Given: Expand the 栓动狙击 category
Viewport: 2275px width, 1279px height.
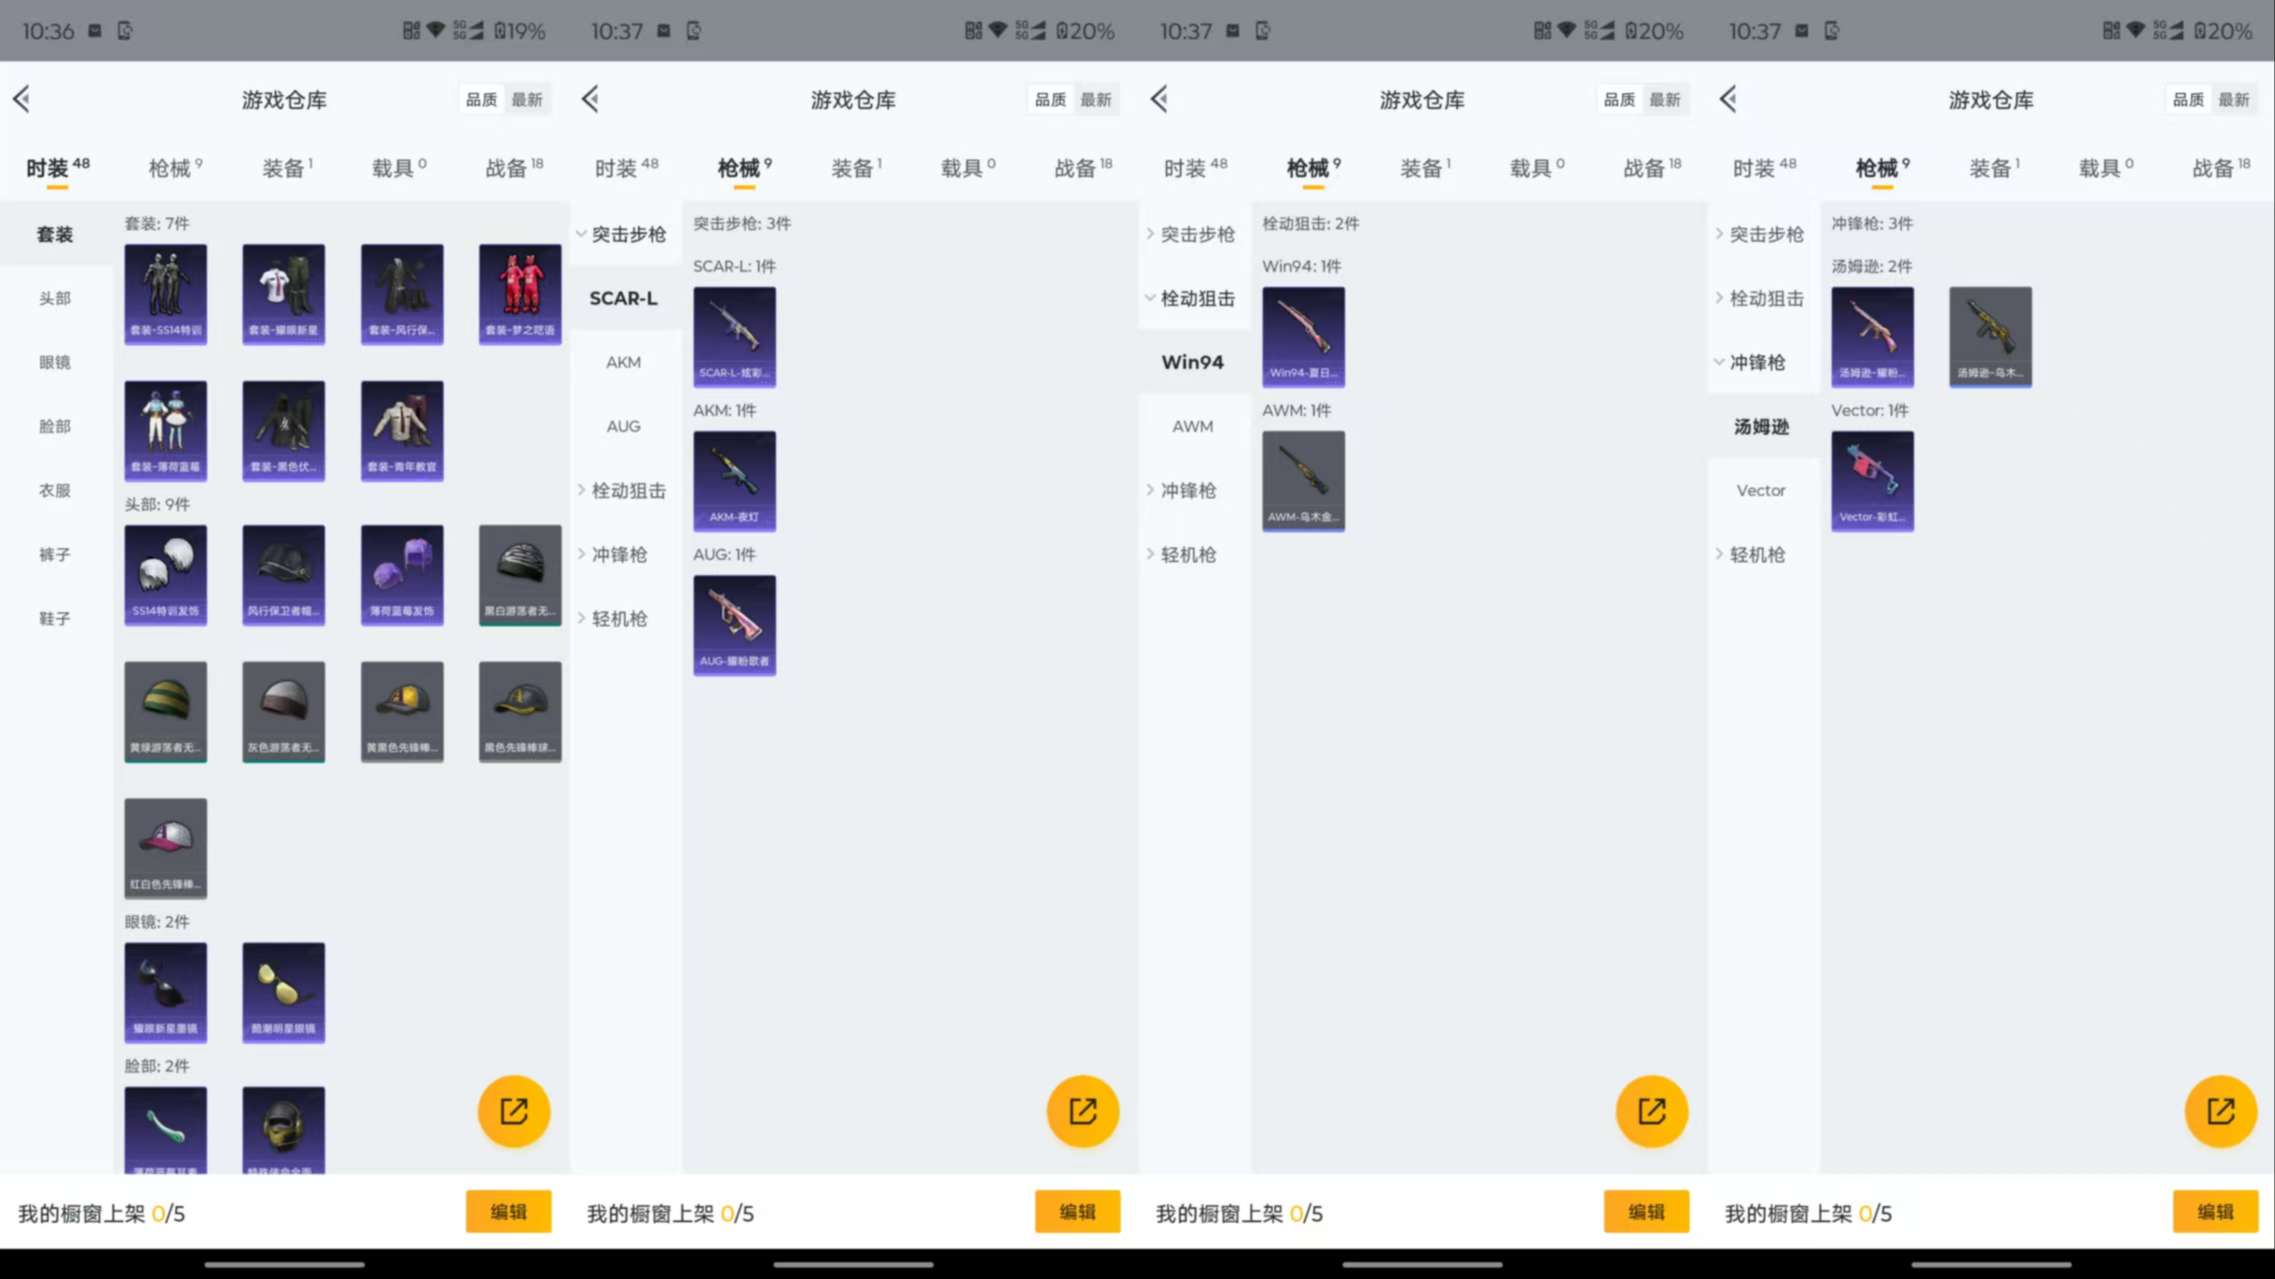Looking at the screenshot, I should pos(625,490).
